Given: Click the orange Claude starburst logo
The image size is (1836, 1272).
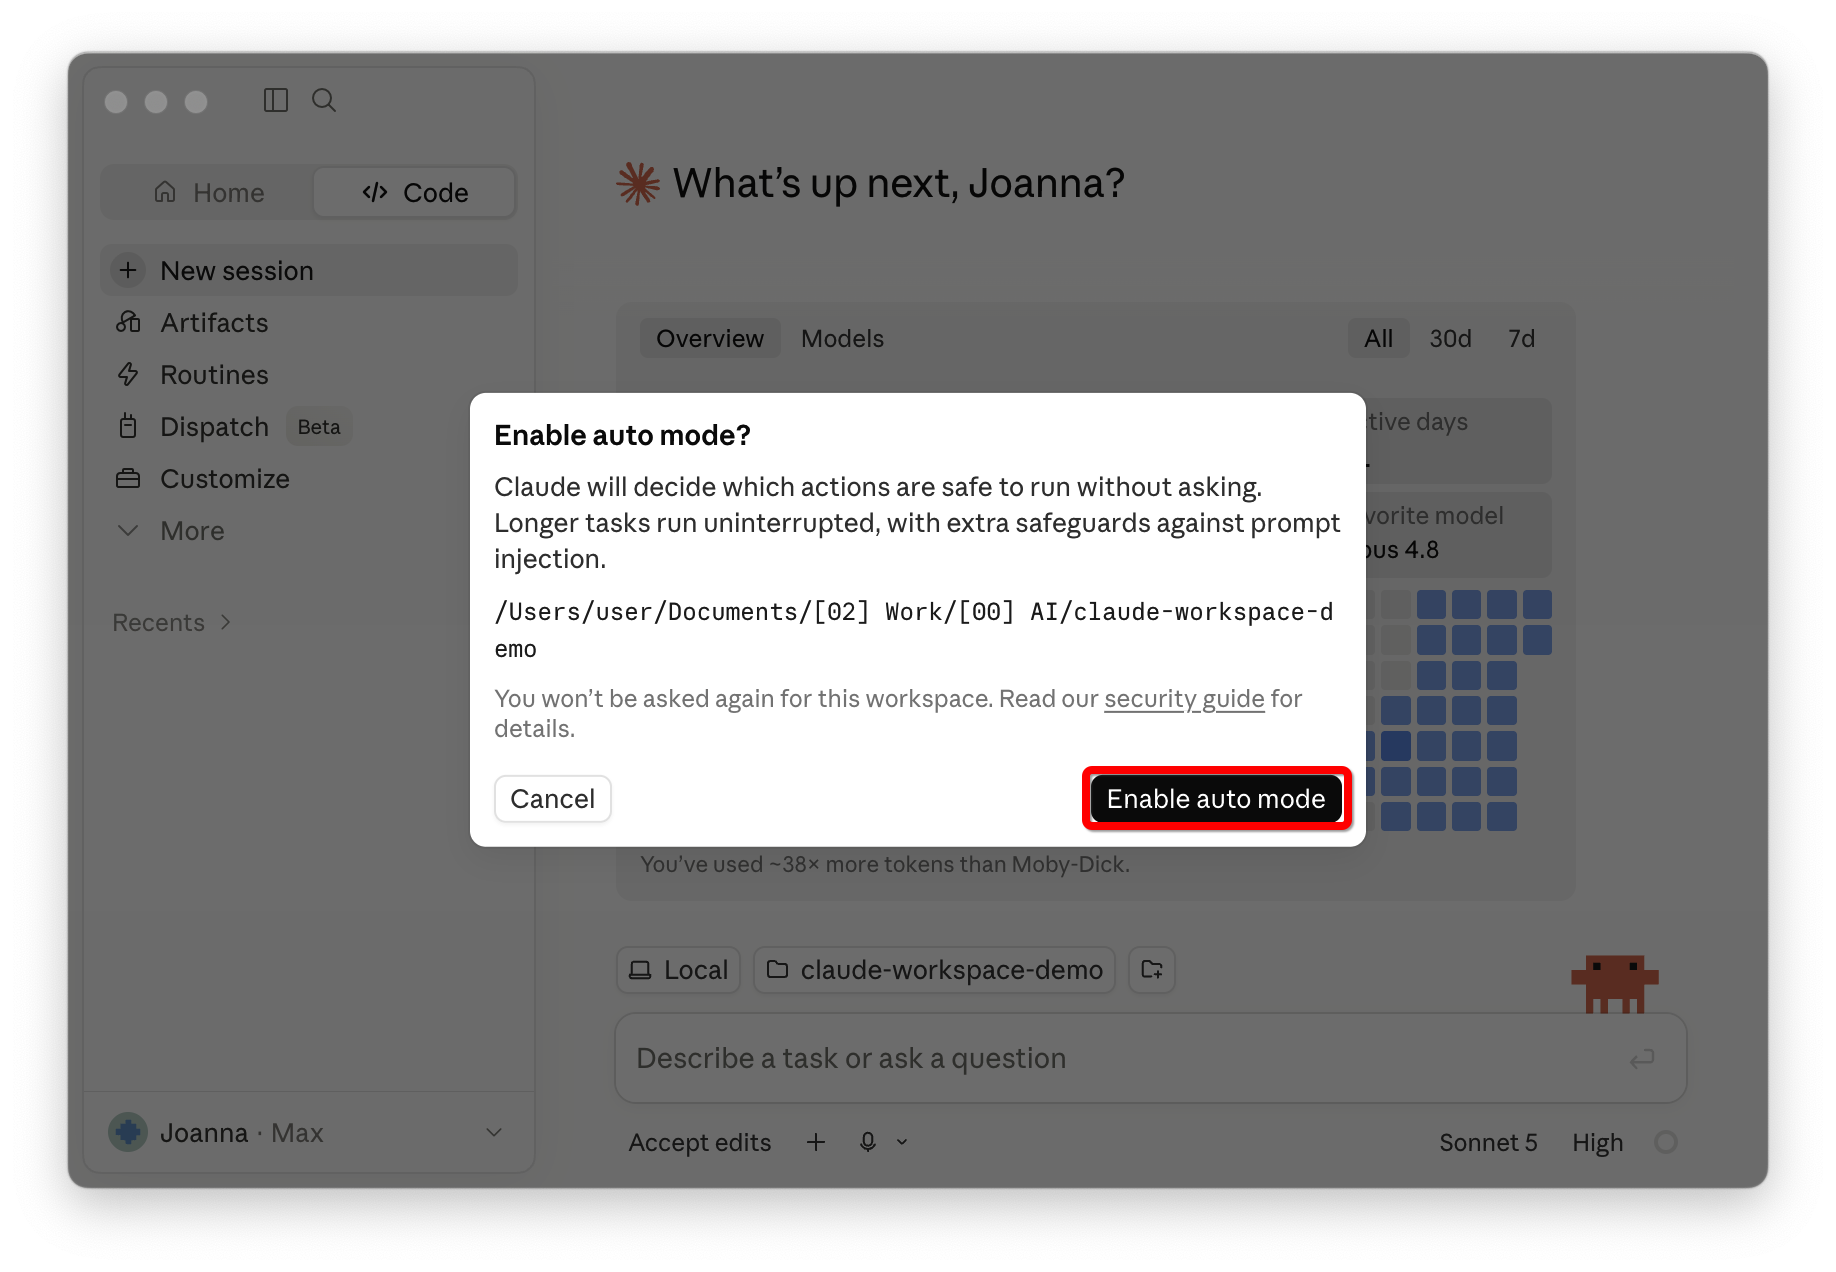Looking at the screenshot, I should point(638,183).
